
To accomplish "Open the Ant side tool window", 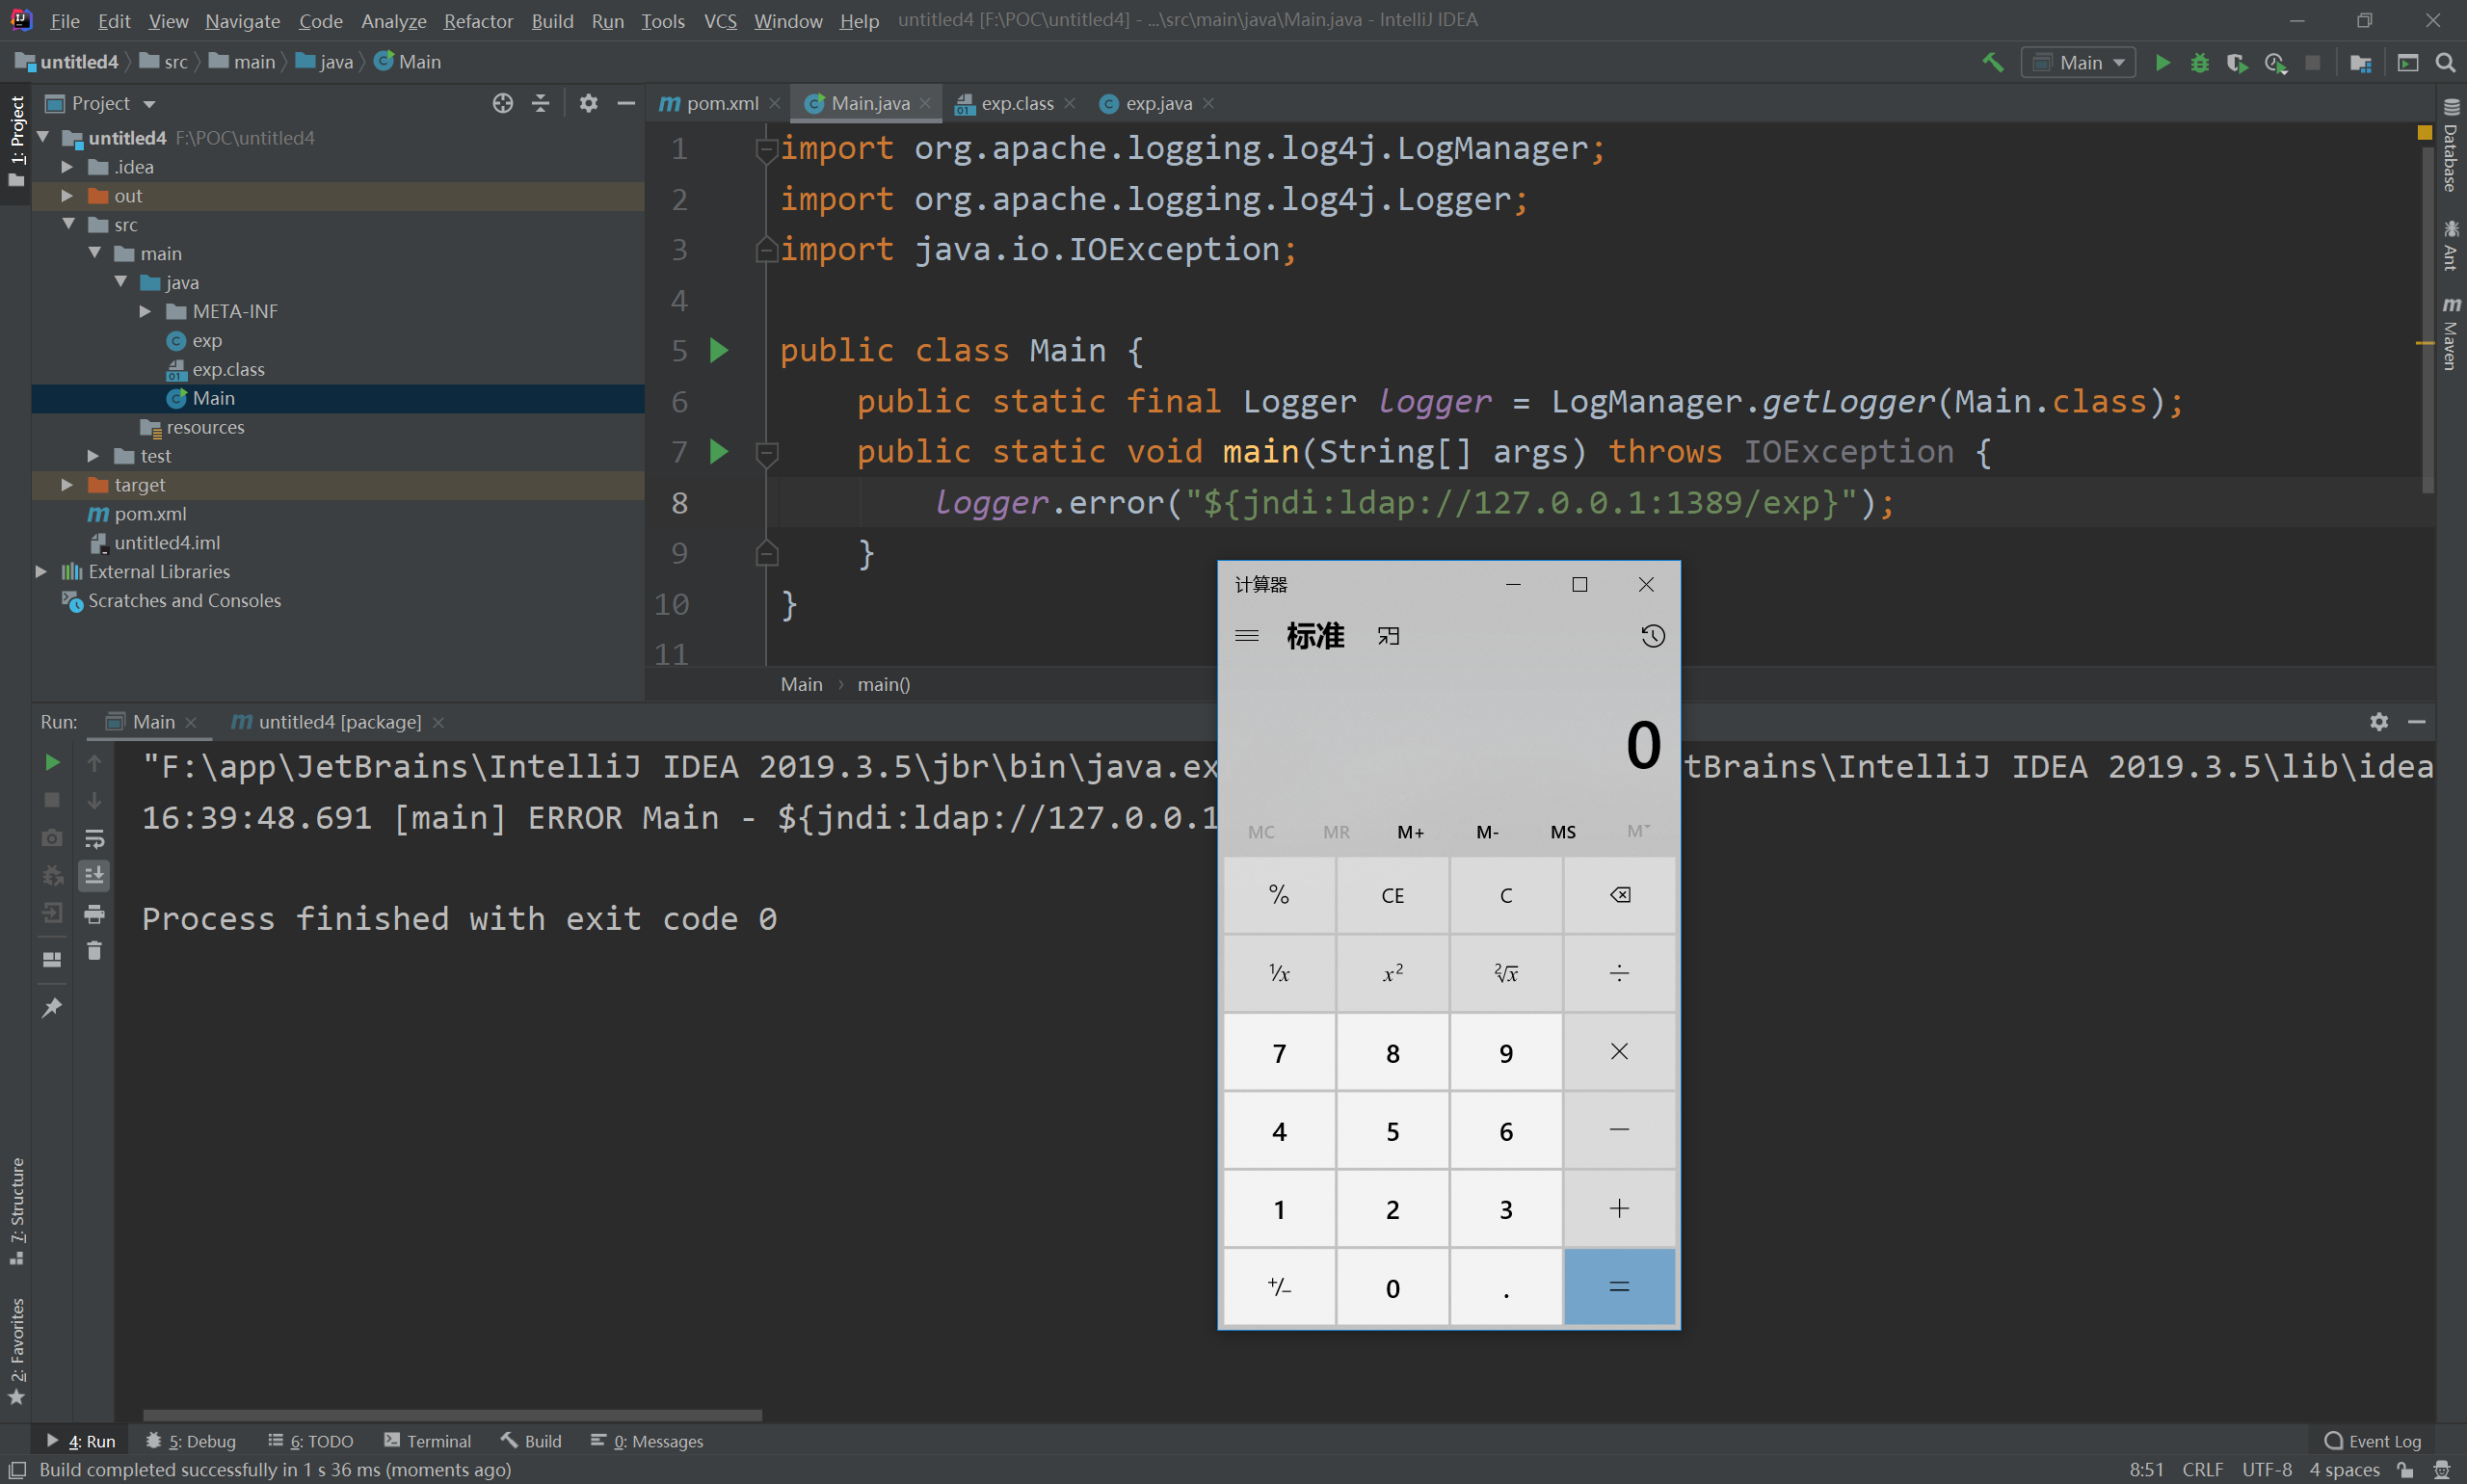I will (x=2450, y=246).
